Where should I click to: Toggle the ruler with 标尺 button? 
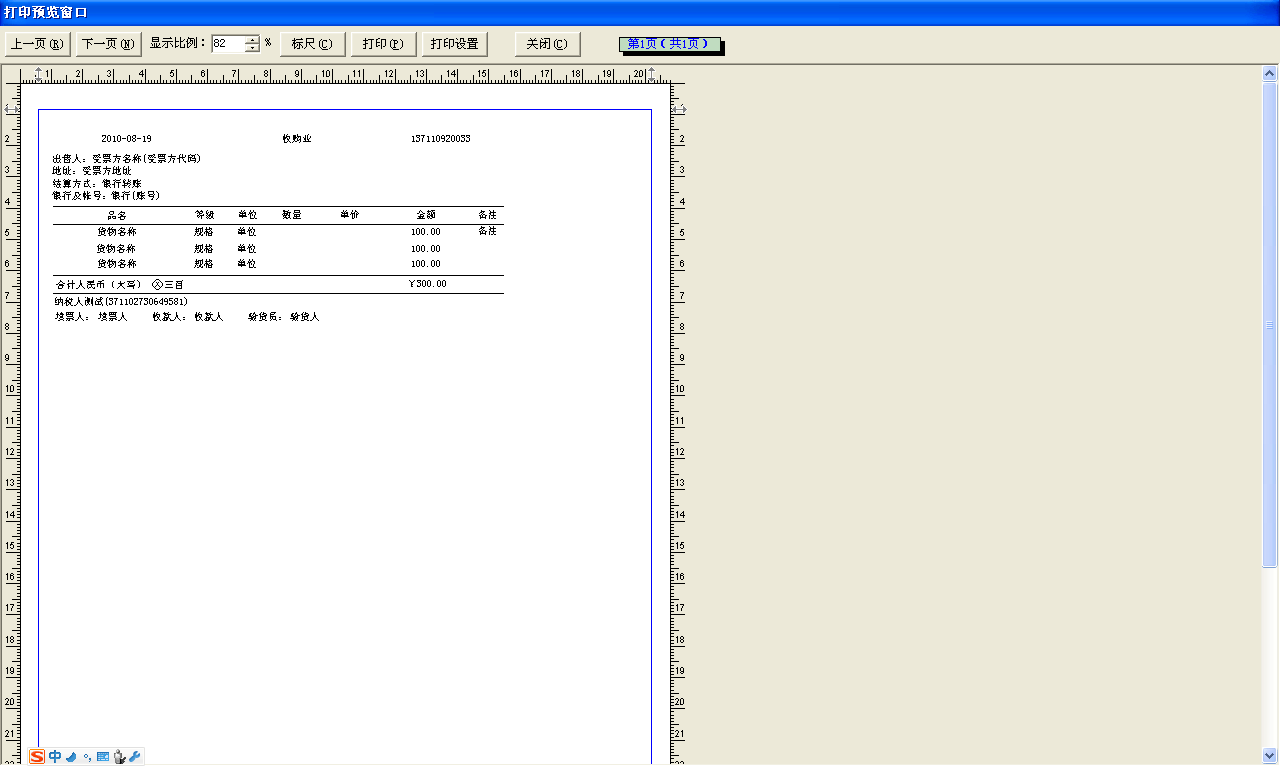pyautogui.click(x=312, y=44)
